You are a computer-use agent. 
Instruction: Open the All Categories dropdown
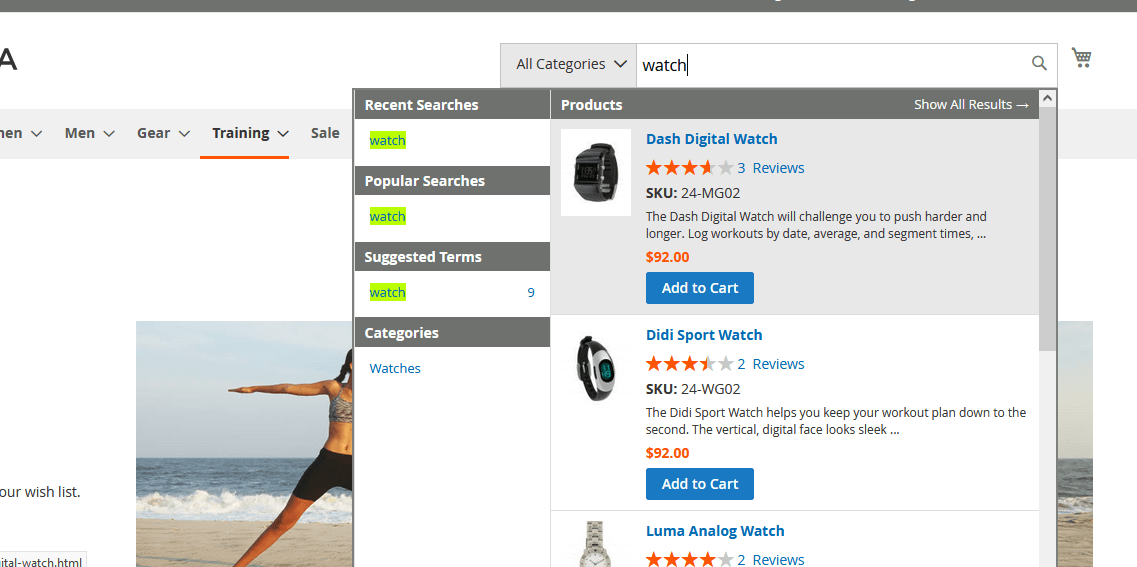click(568, 65)
